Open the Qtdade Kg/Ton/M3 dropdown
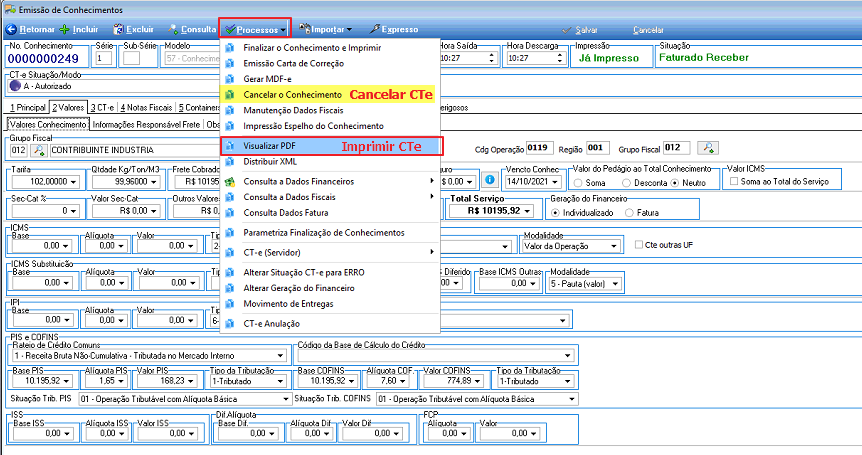The width and height of the screenshot is (862, 455). 154,182
